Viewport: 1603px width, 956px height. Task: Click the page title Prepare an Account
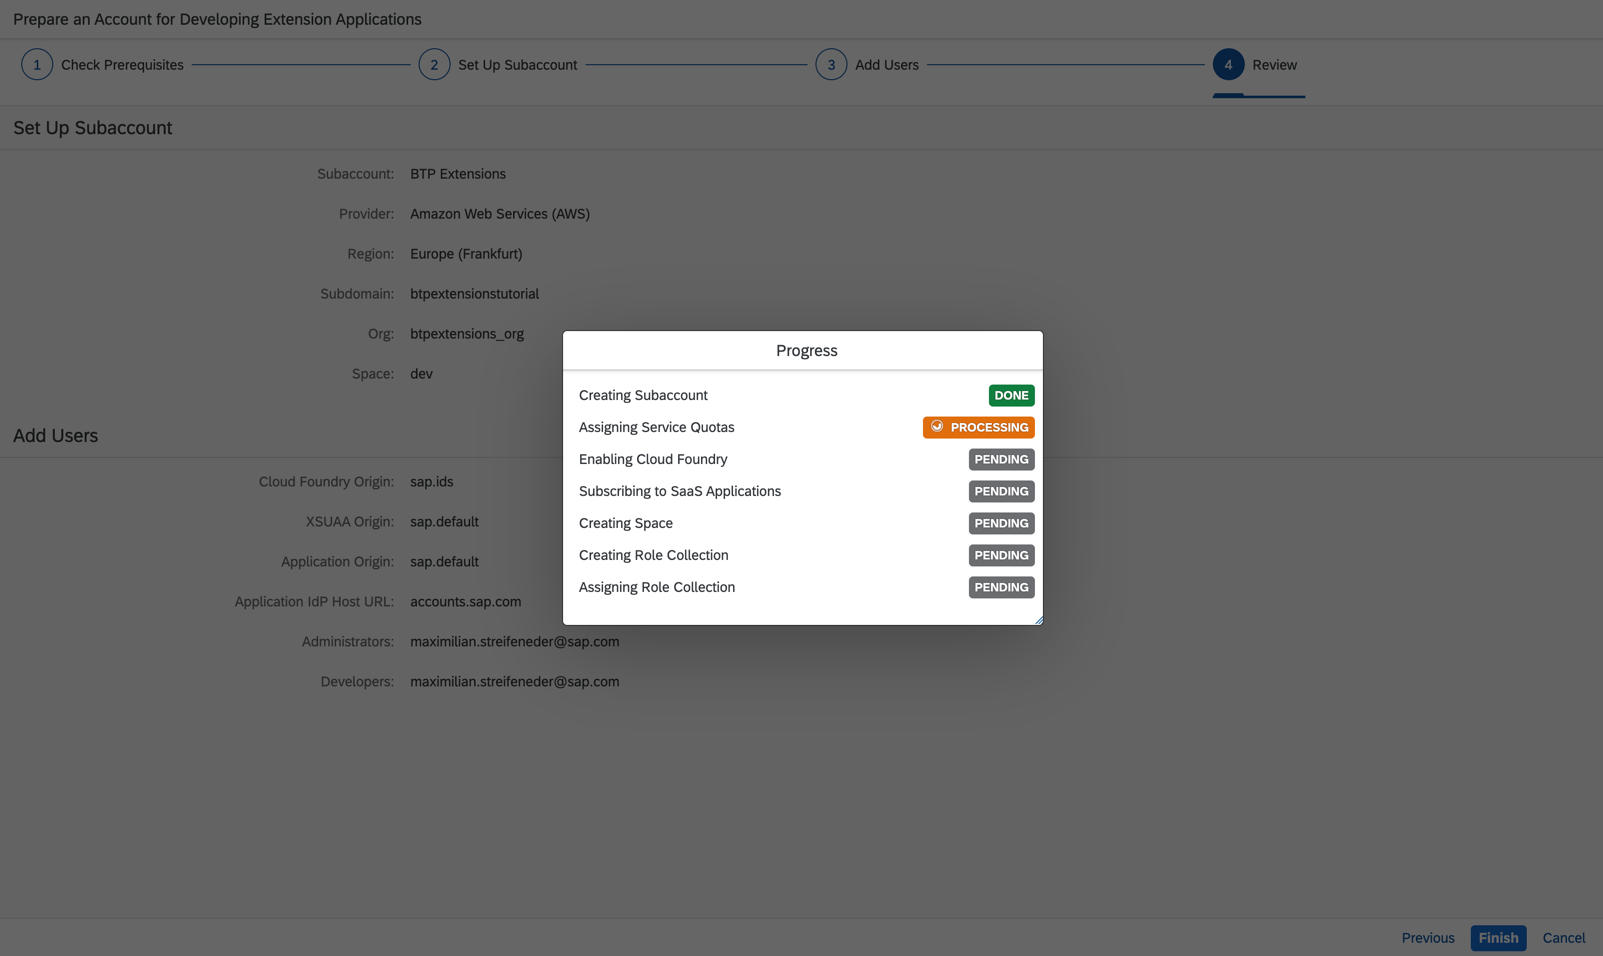[x=217, y=19]
